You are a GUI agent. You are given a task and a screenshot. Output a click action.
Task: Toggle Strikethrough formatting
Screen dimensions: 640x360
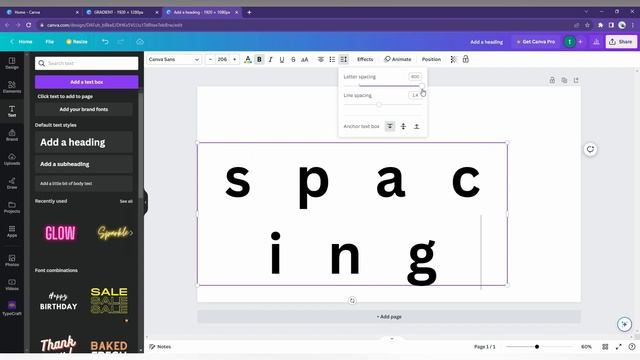(293, 60)
